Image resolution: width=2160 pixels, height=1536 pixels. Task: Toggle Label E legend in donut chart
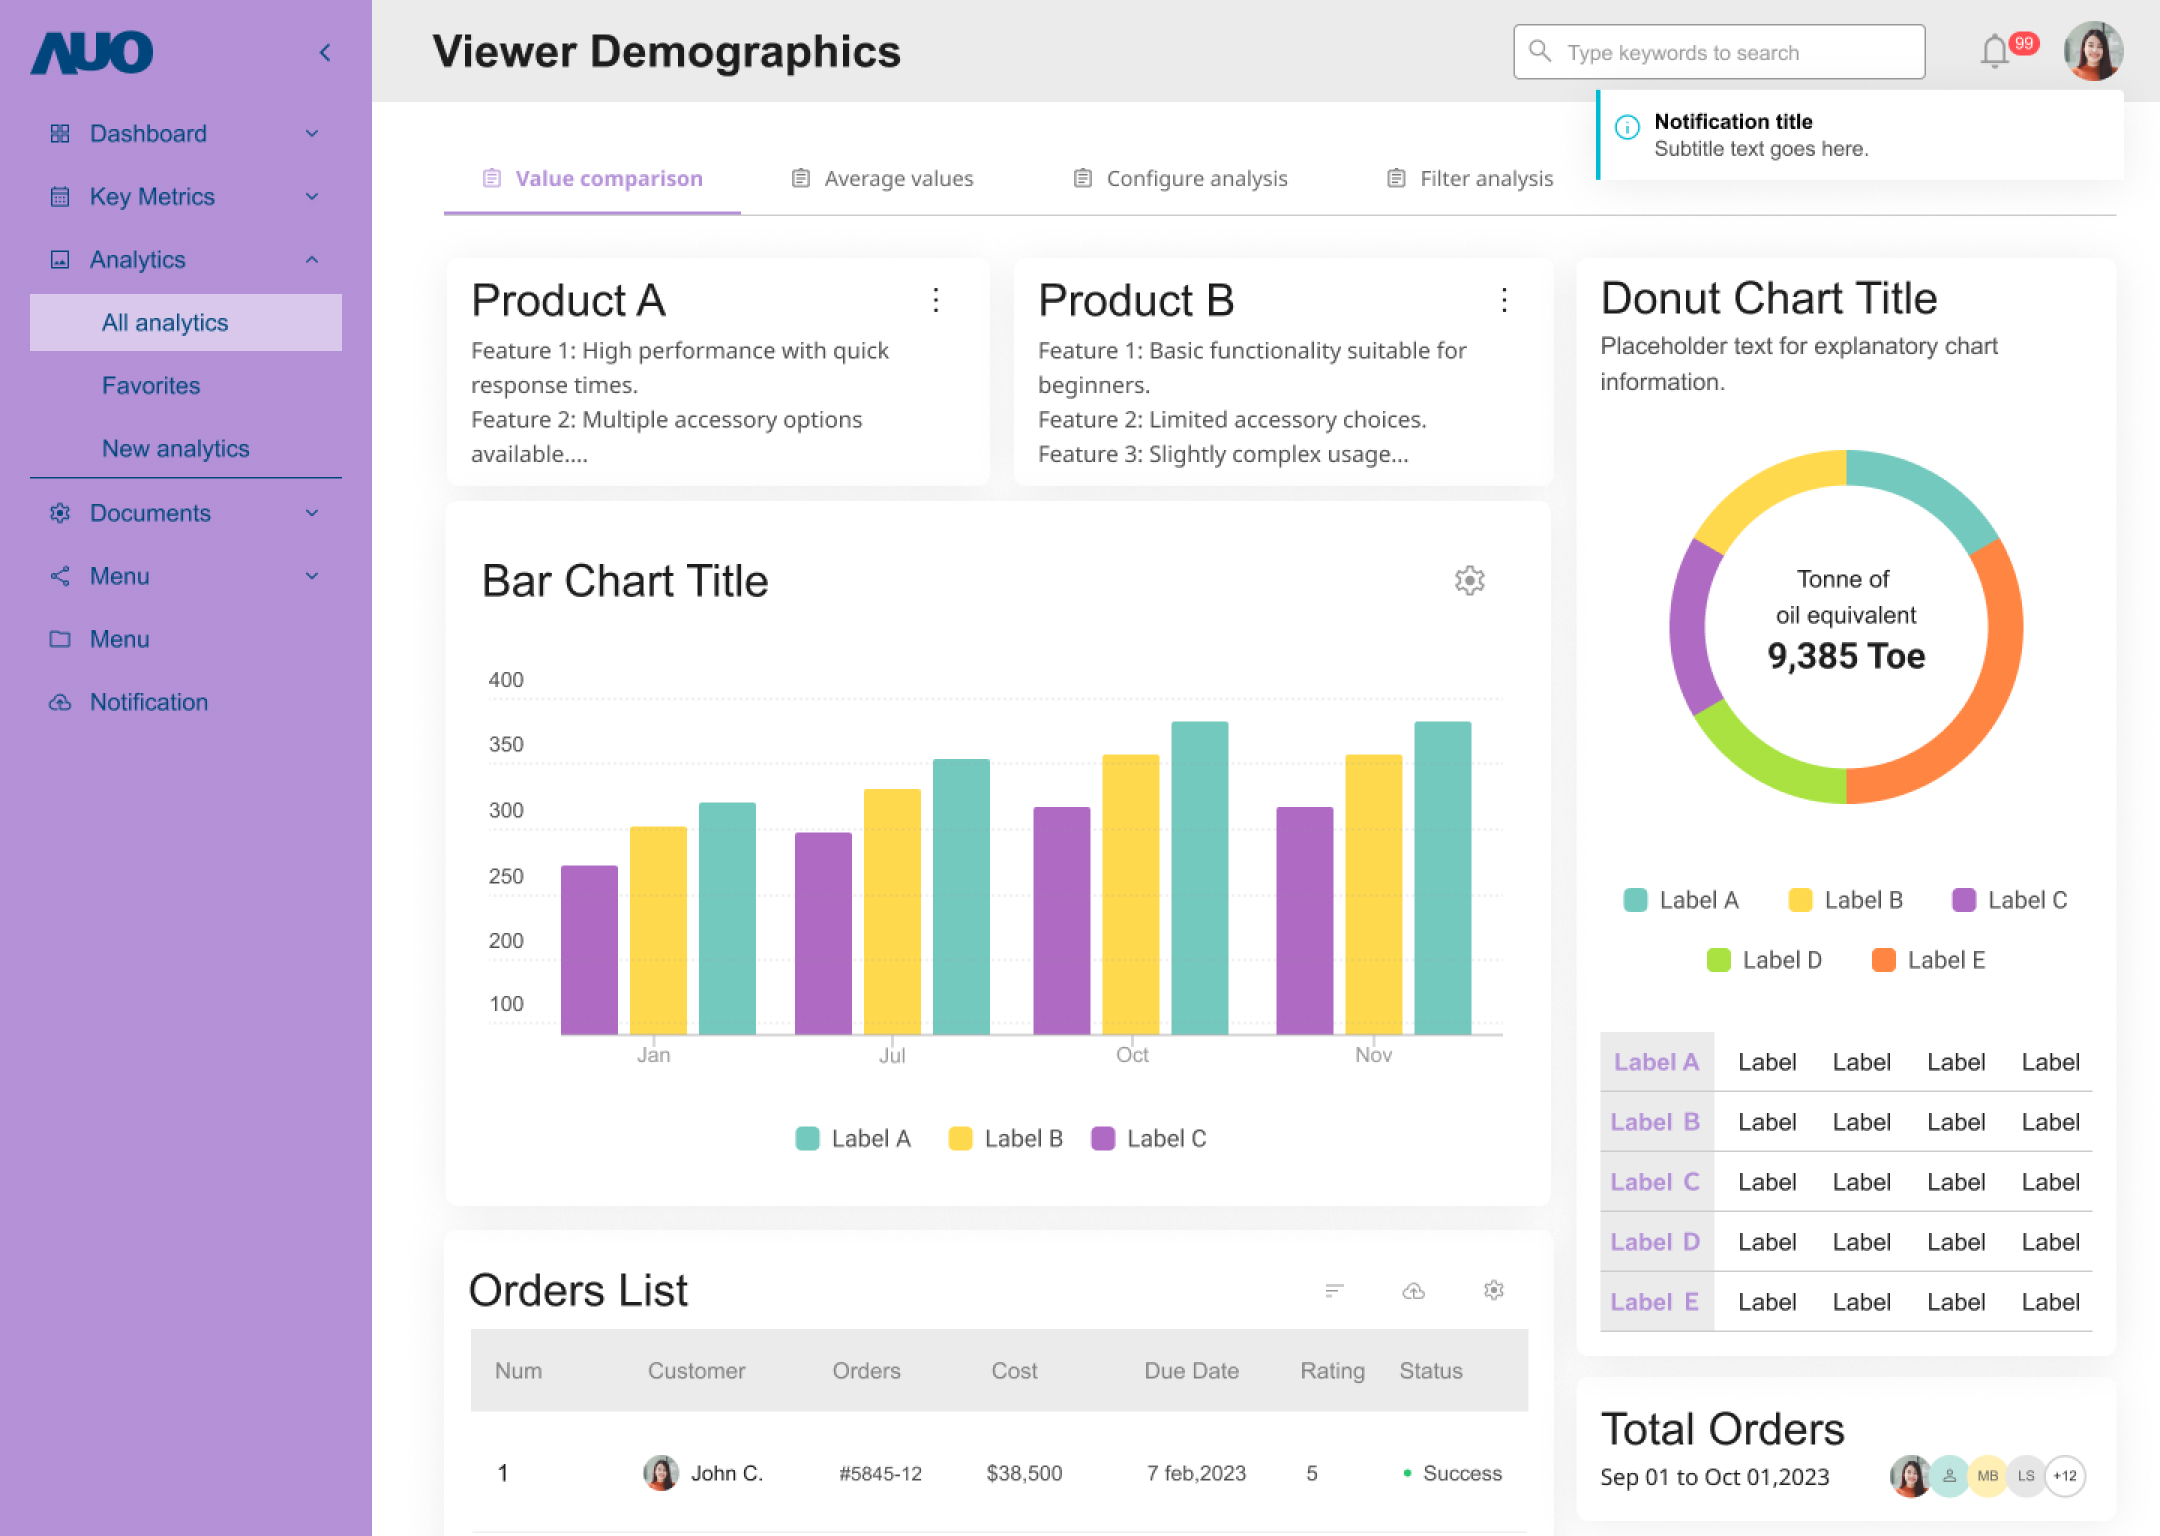click(1928, 961)
